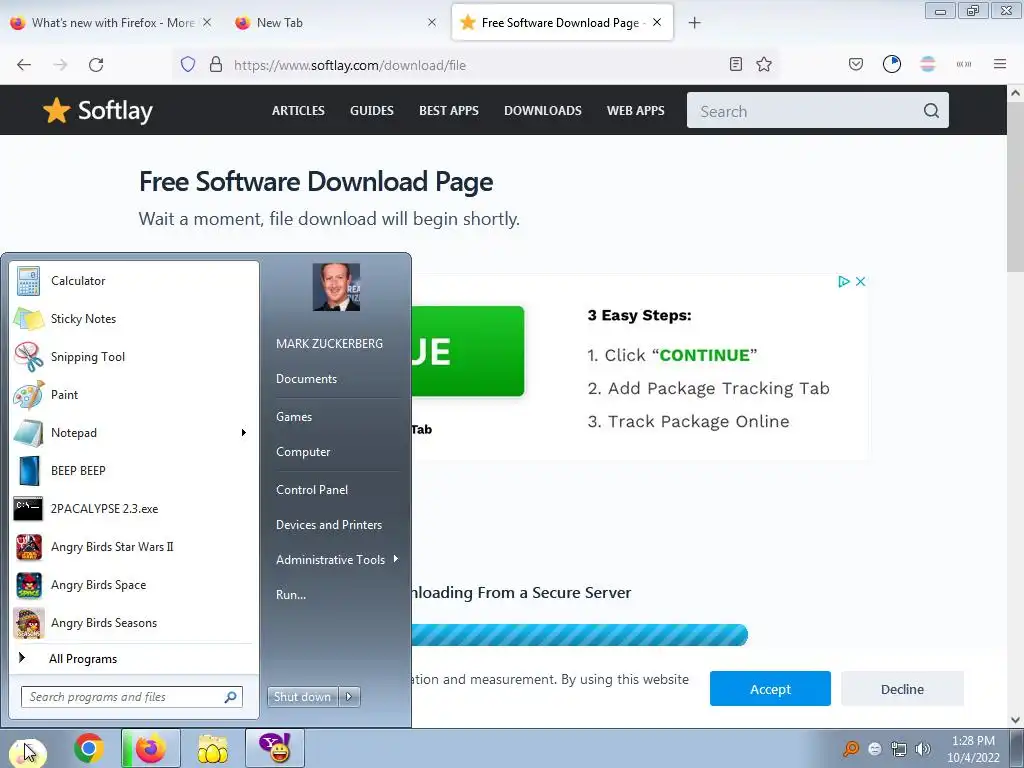This screenshot has height=768, width=1024.
Task: Open Google Chrome from the taskbar
Action: [x=88, y=748]
